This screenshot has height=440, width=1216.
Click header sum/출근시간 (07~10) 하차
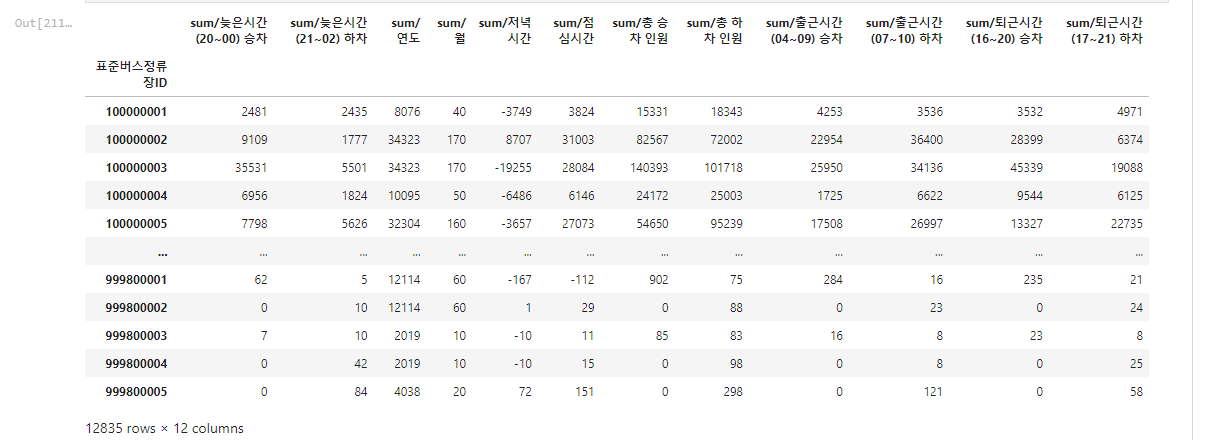pyautogui.click(x=905, y=31)
